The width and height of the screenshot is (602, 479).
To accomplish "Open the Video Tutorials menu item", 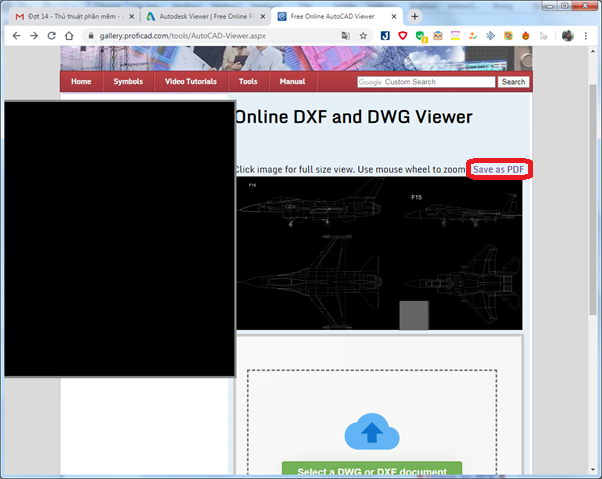I will coord(190,81).
